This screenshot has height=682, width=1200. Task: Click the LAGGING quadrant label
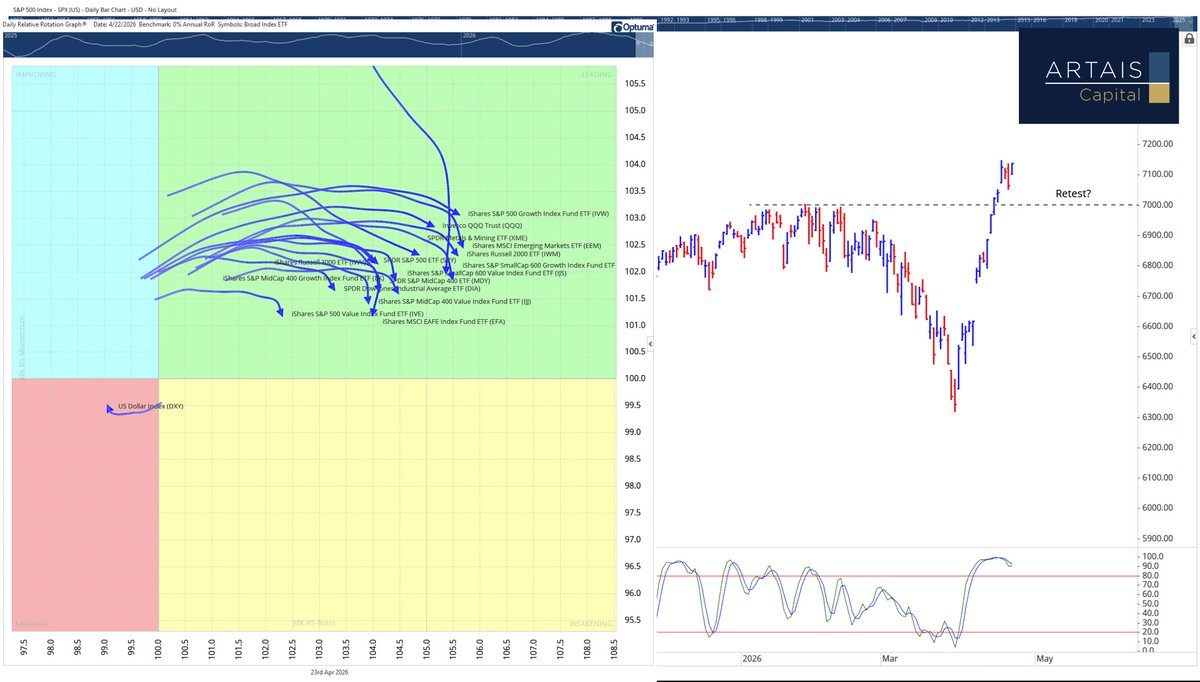tap(33, 623)
